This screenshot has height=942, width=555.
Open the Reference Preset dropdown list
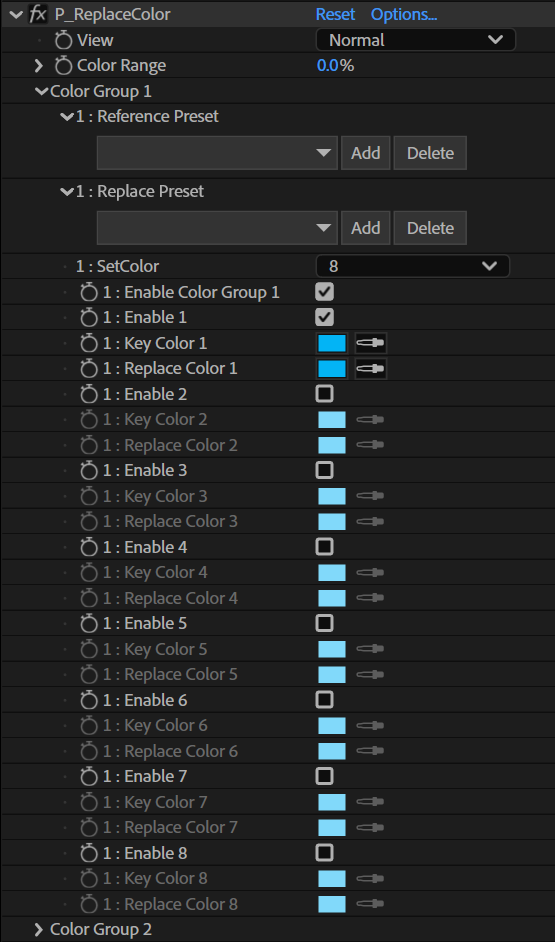click(x=217, y=153)
